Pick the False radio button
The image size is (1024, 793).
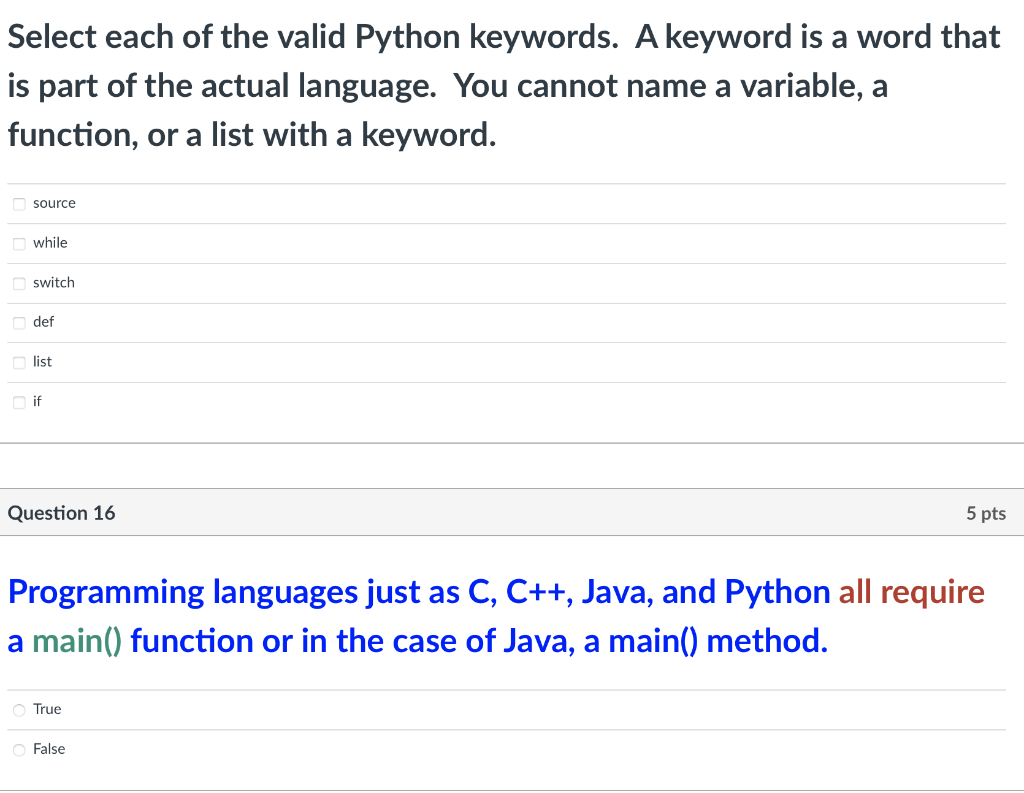[19, 750]
